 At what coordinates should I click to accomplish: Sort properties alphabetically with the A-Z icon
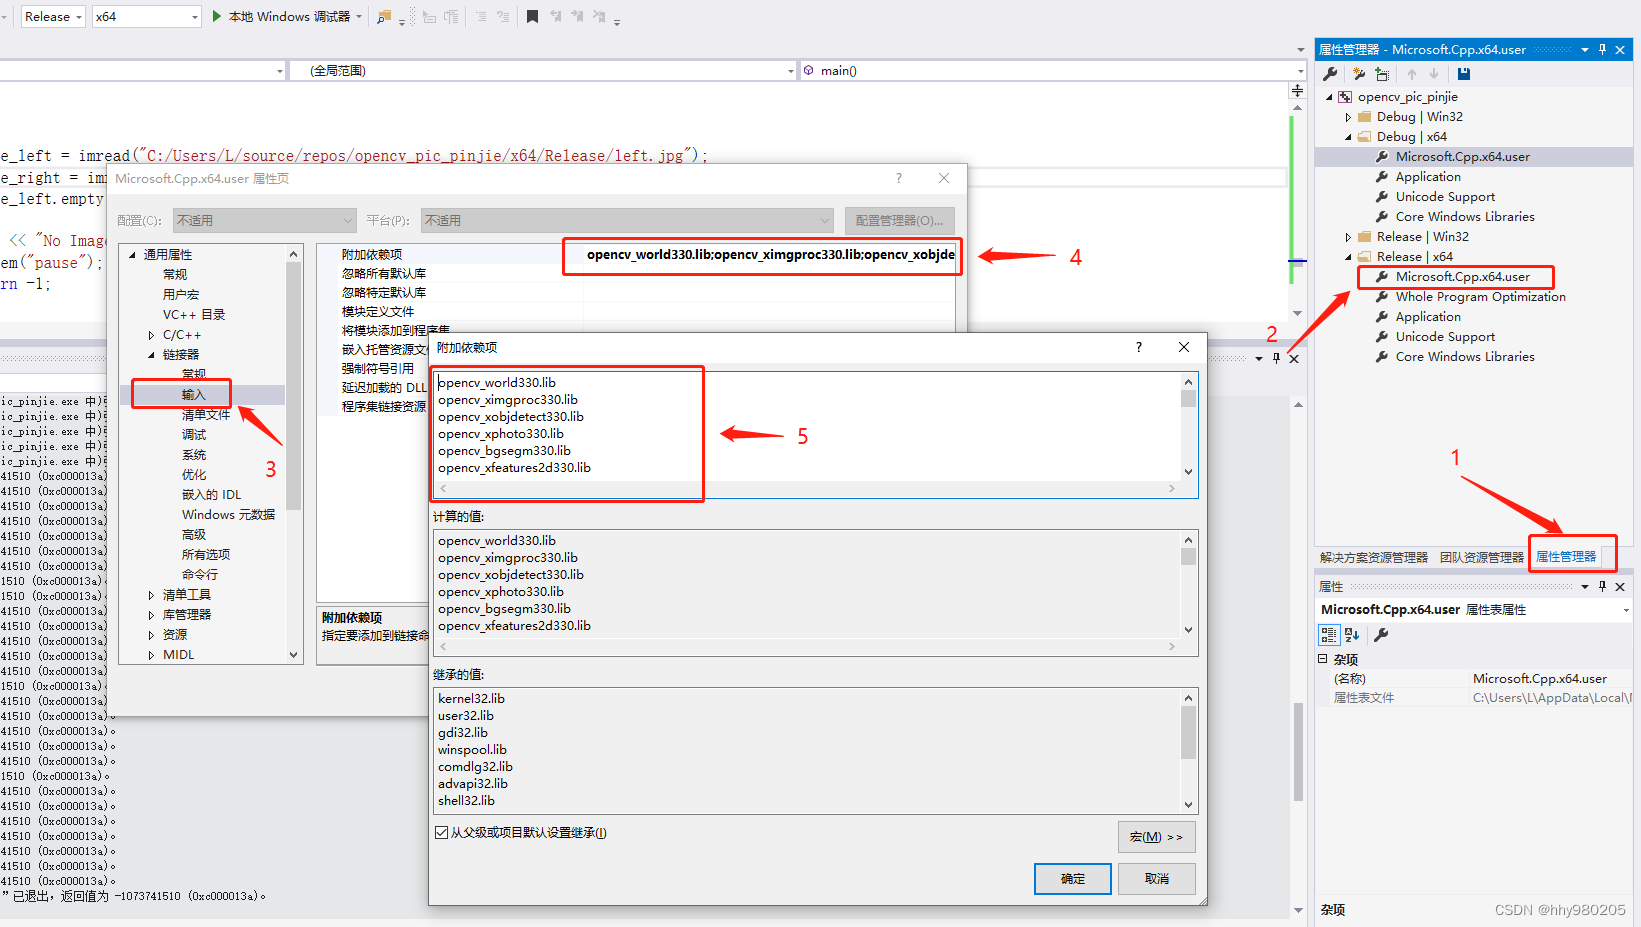(1352, 634)
